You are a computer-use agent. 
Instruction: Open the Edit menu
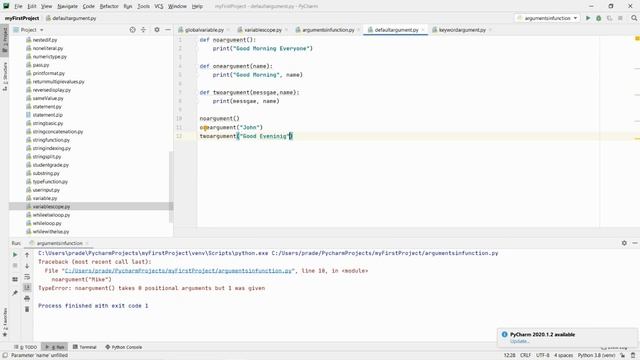[x=32, y=6]
